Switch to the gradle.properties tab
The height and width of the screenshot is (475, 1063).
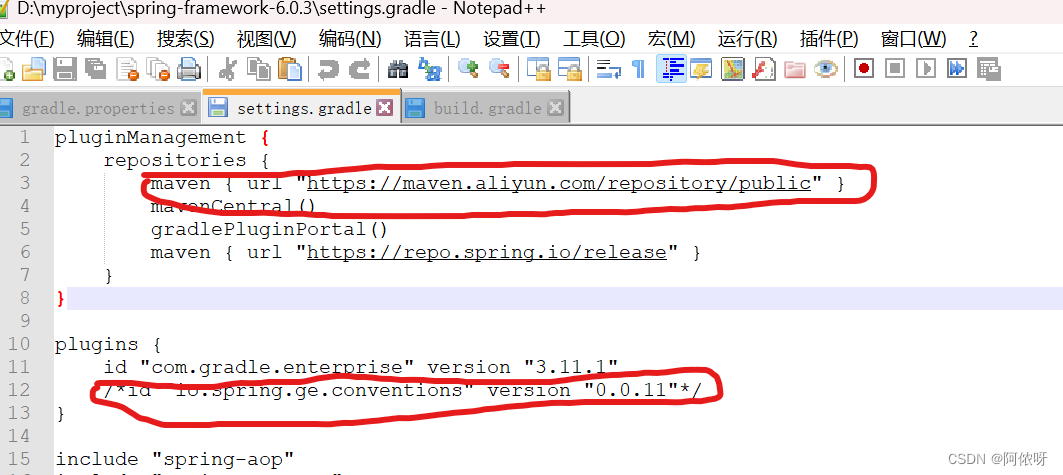(98, 108)
